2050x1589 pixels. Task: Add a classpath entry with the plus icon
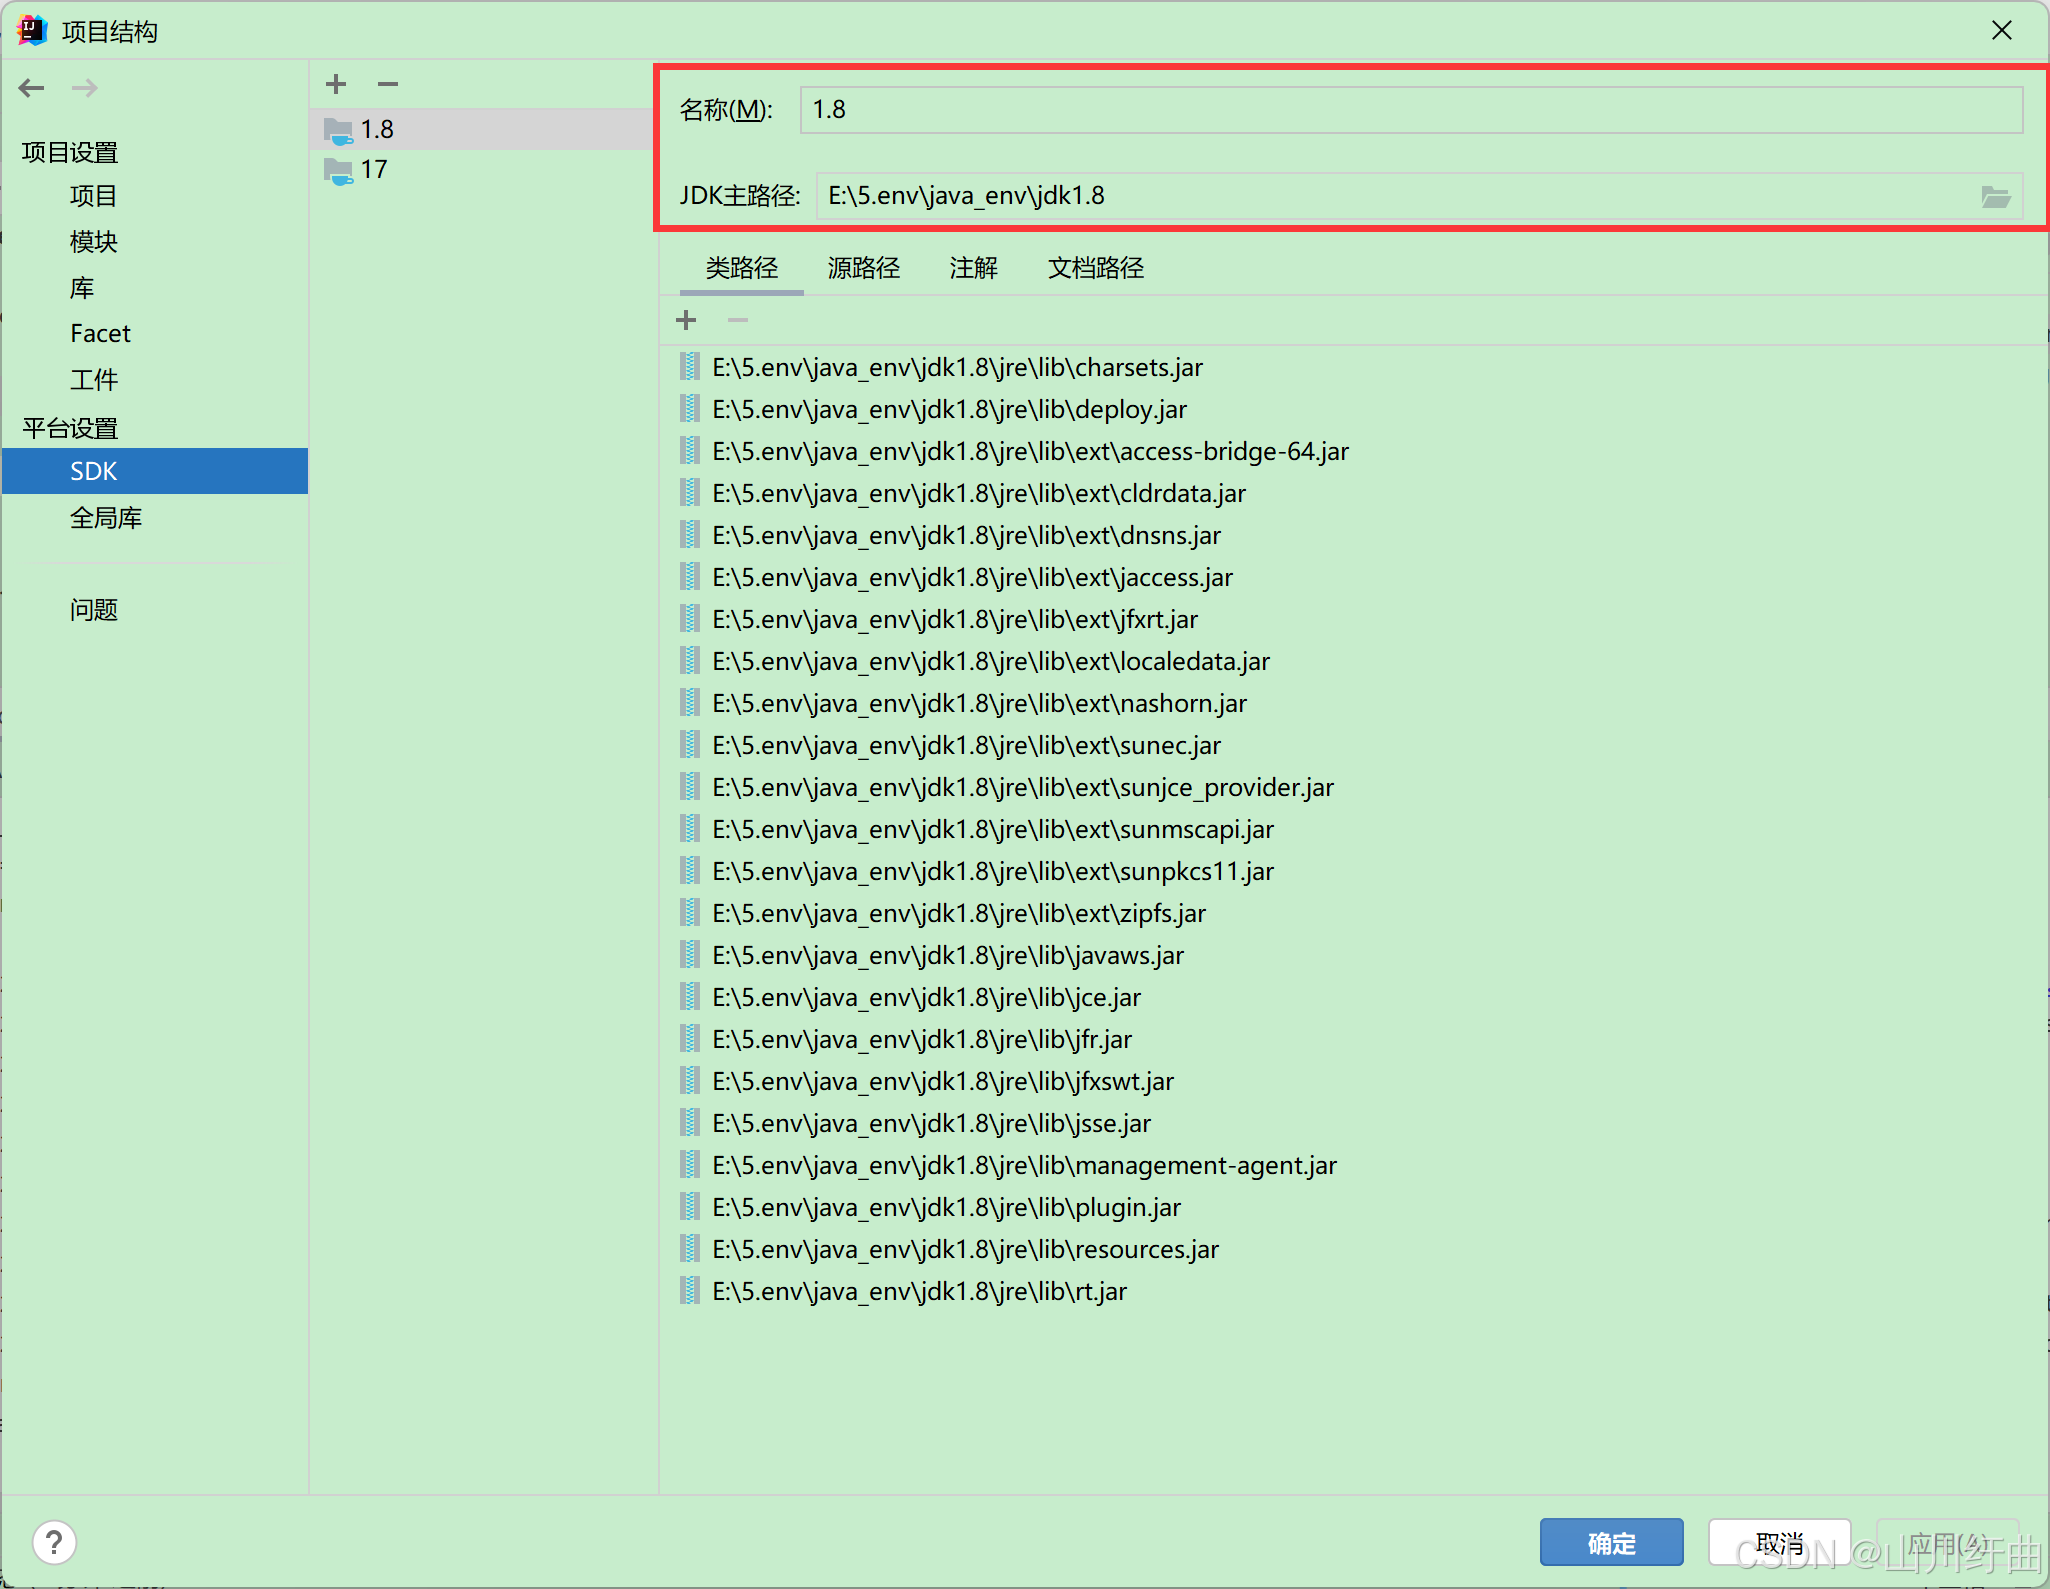click(x=686, y=320)
